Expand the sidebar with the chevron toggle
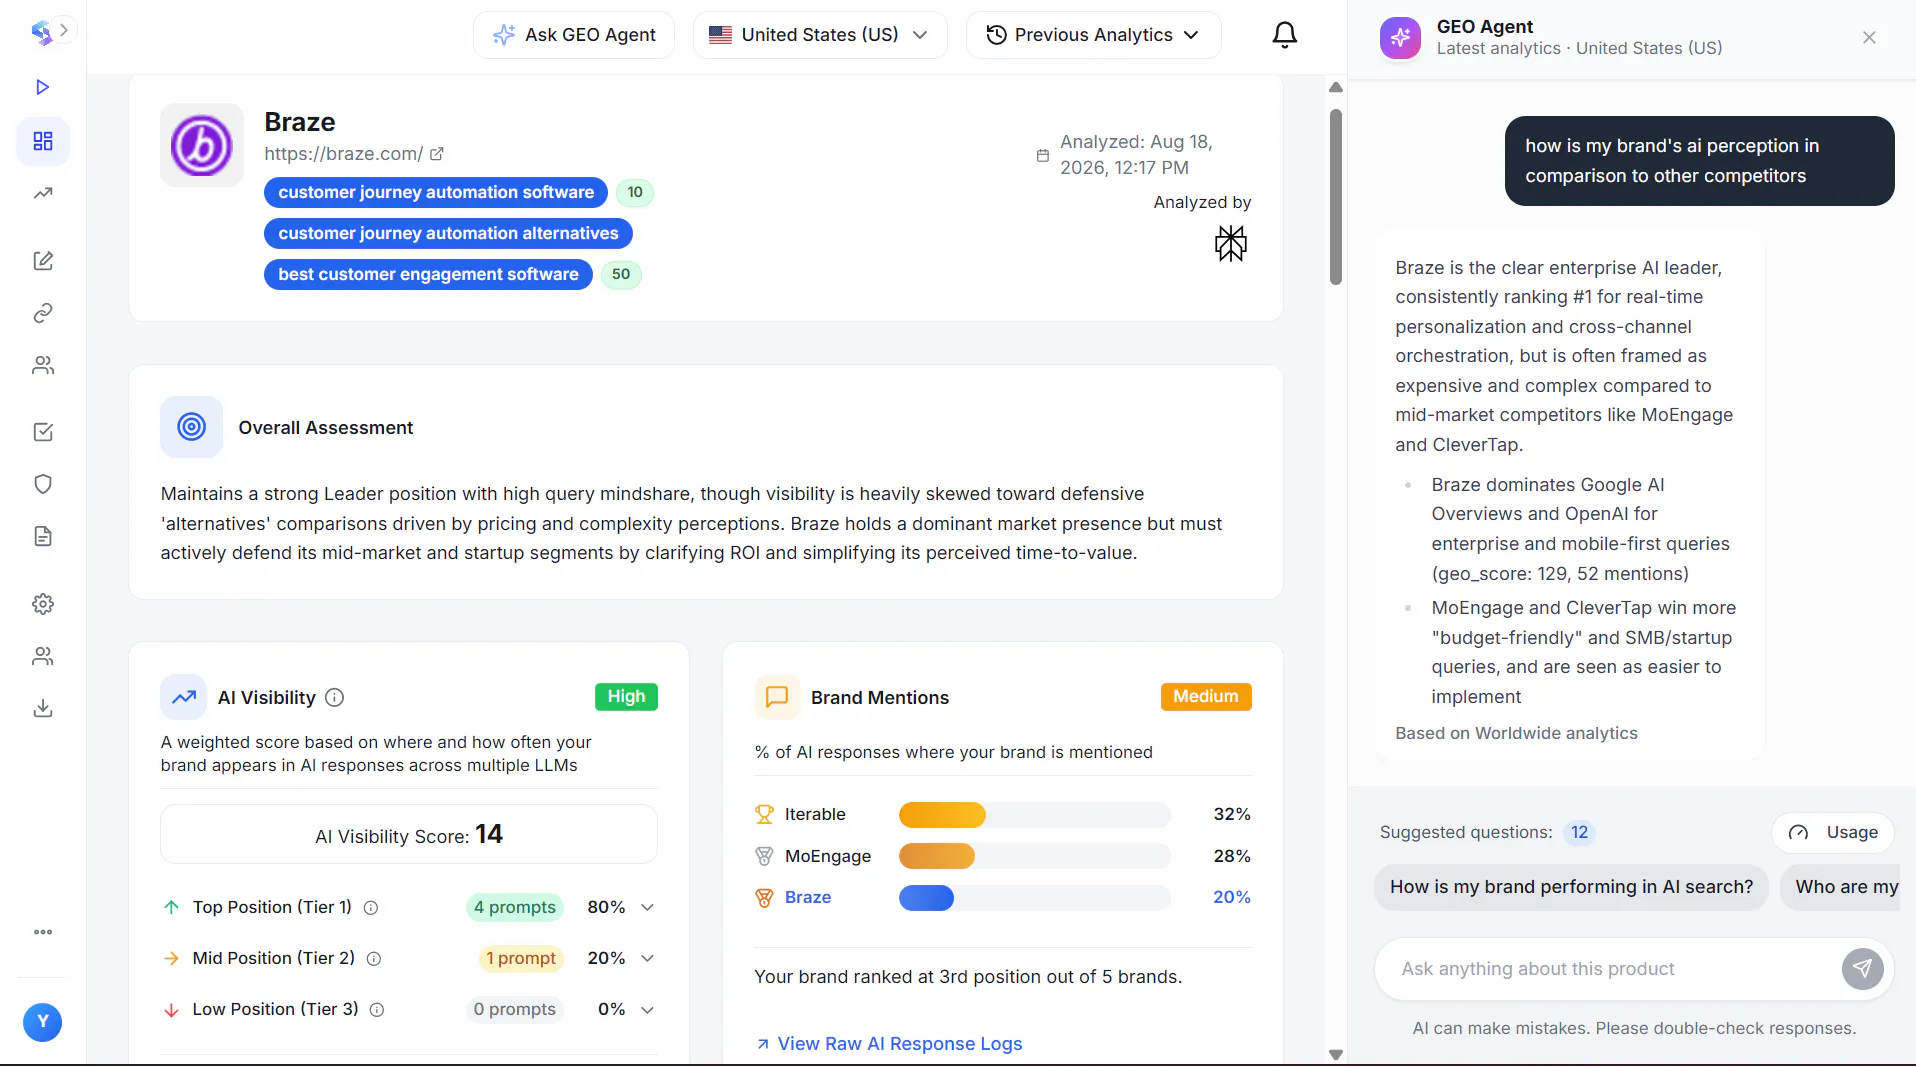1916x1068 pixels. tap(64, 30)
